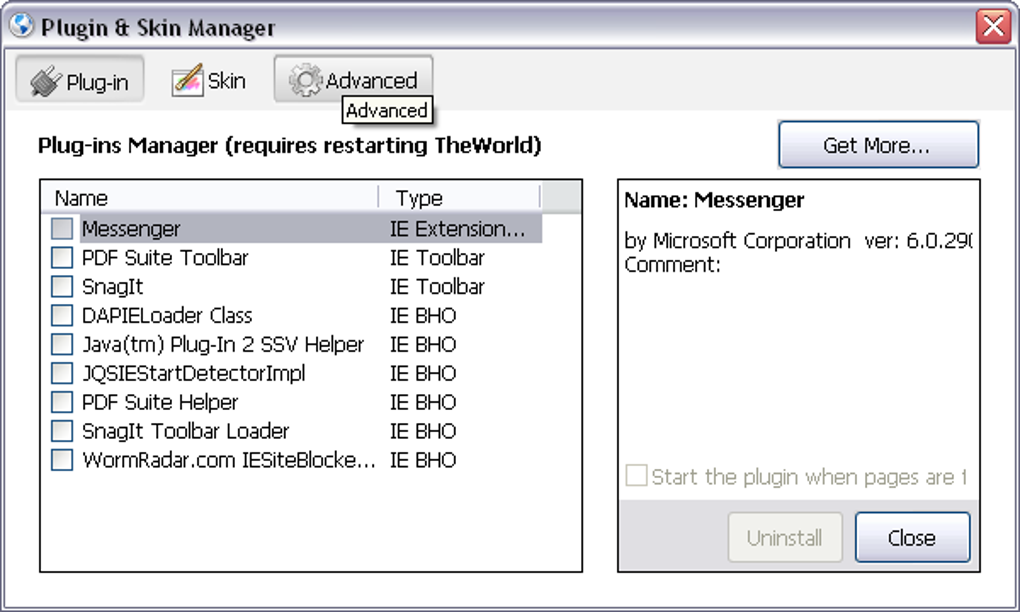Click IE BHO type for WormRadar.com row
The width and height of the screenshot is (1020, 612).
click(423, 460)
